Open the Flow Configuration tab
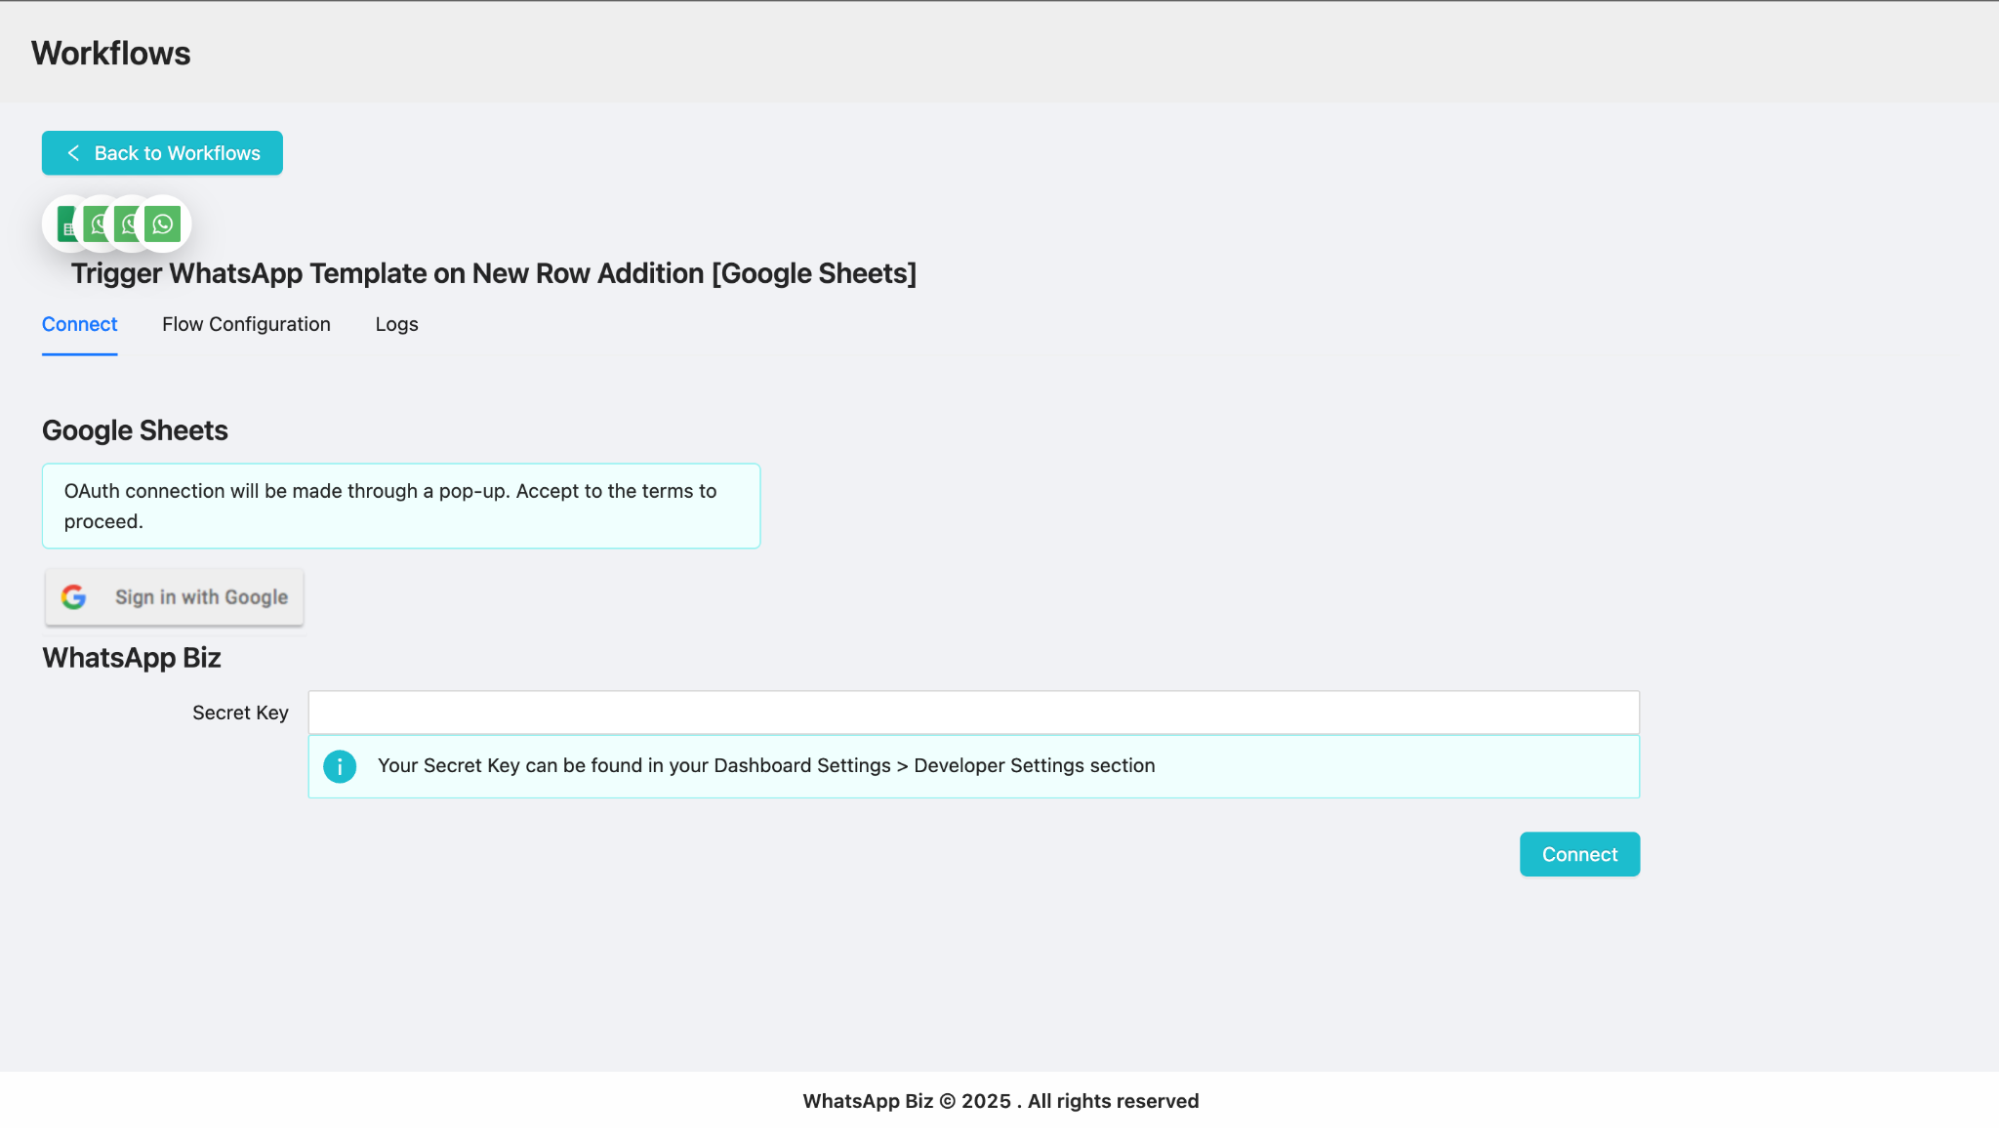The height and width of the screenshot is (1129, 1999). (x=246, y=324)
